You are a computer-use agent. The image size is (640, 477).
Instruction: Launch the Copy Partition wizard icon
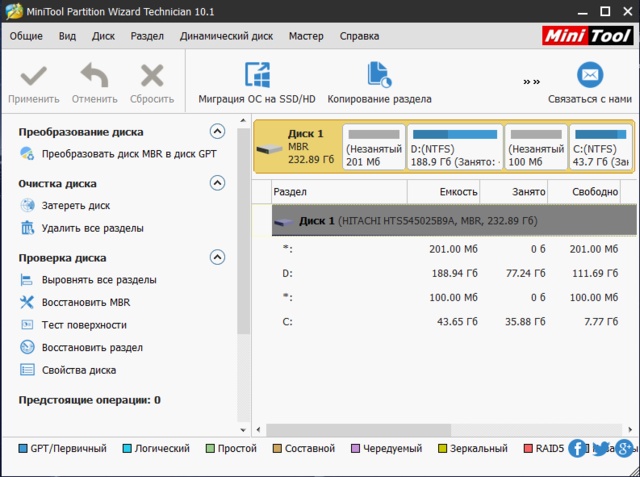point(378,76)
